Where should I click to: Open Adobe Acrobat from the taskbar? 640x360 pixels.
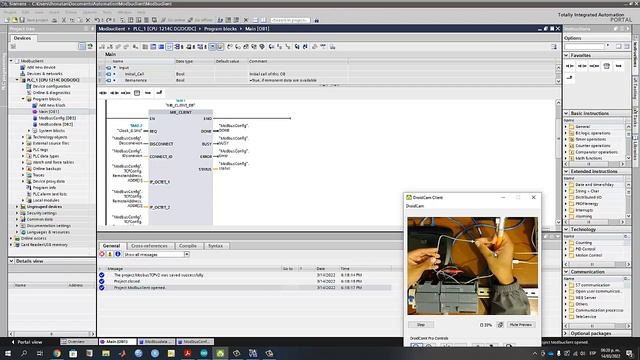[x=187, y=353]
